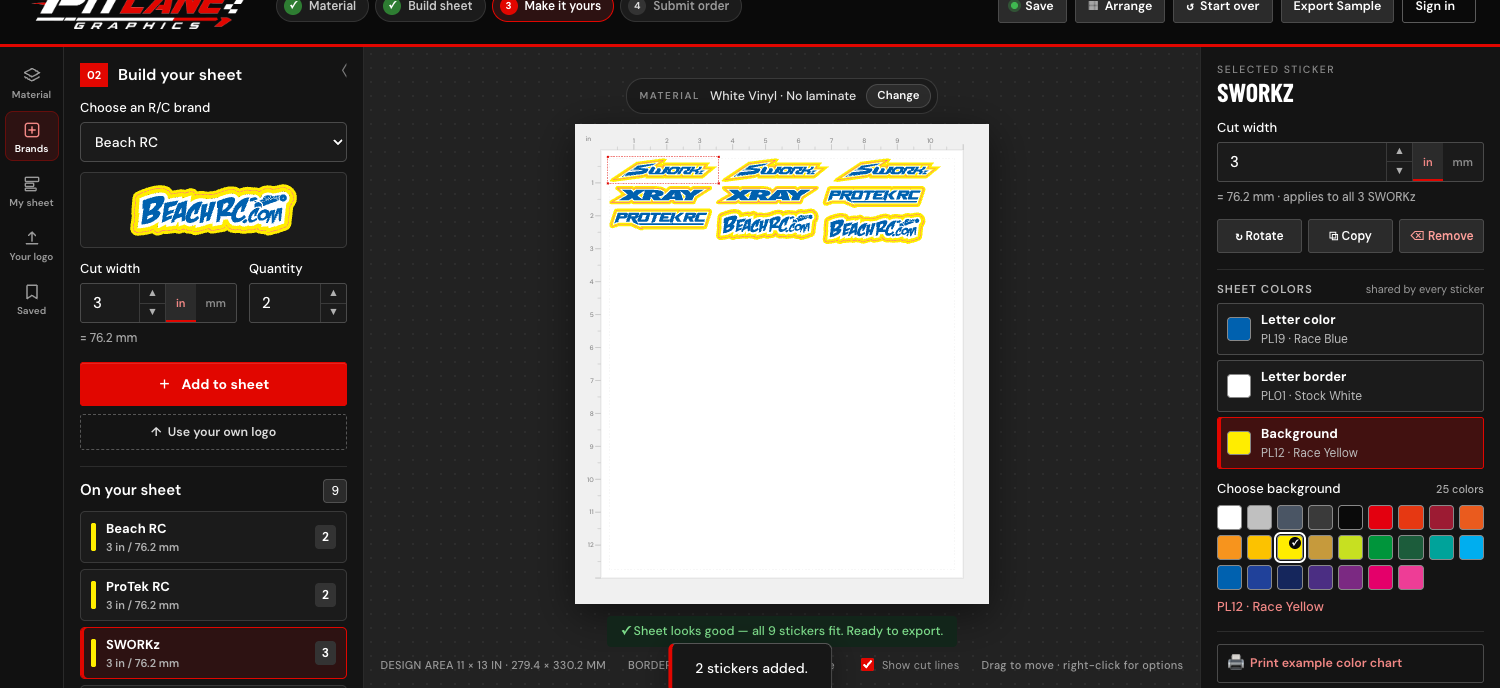
Task: Switch left panel cut width to inches
Action: [x=181, y=303]
